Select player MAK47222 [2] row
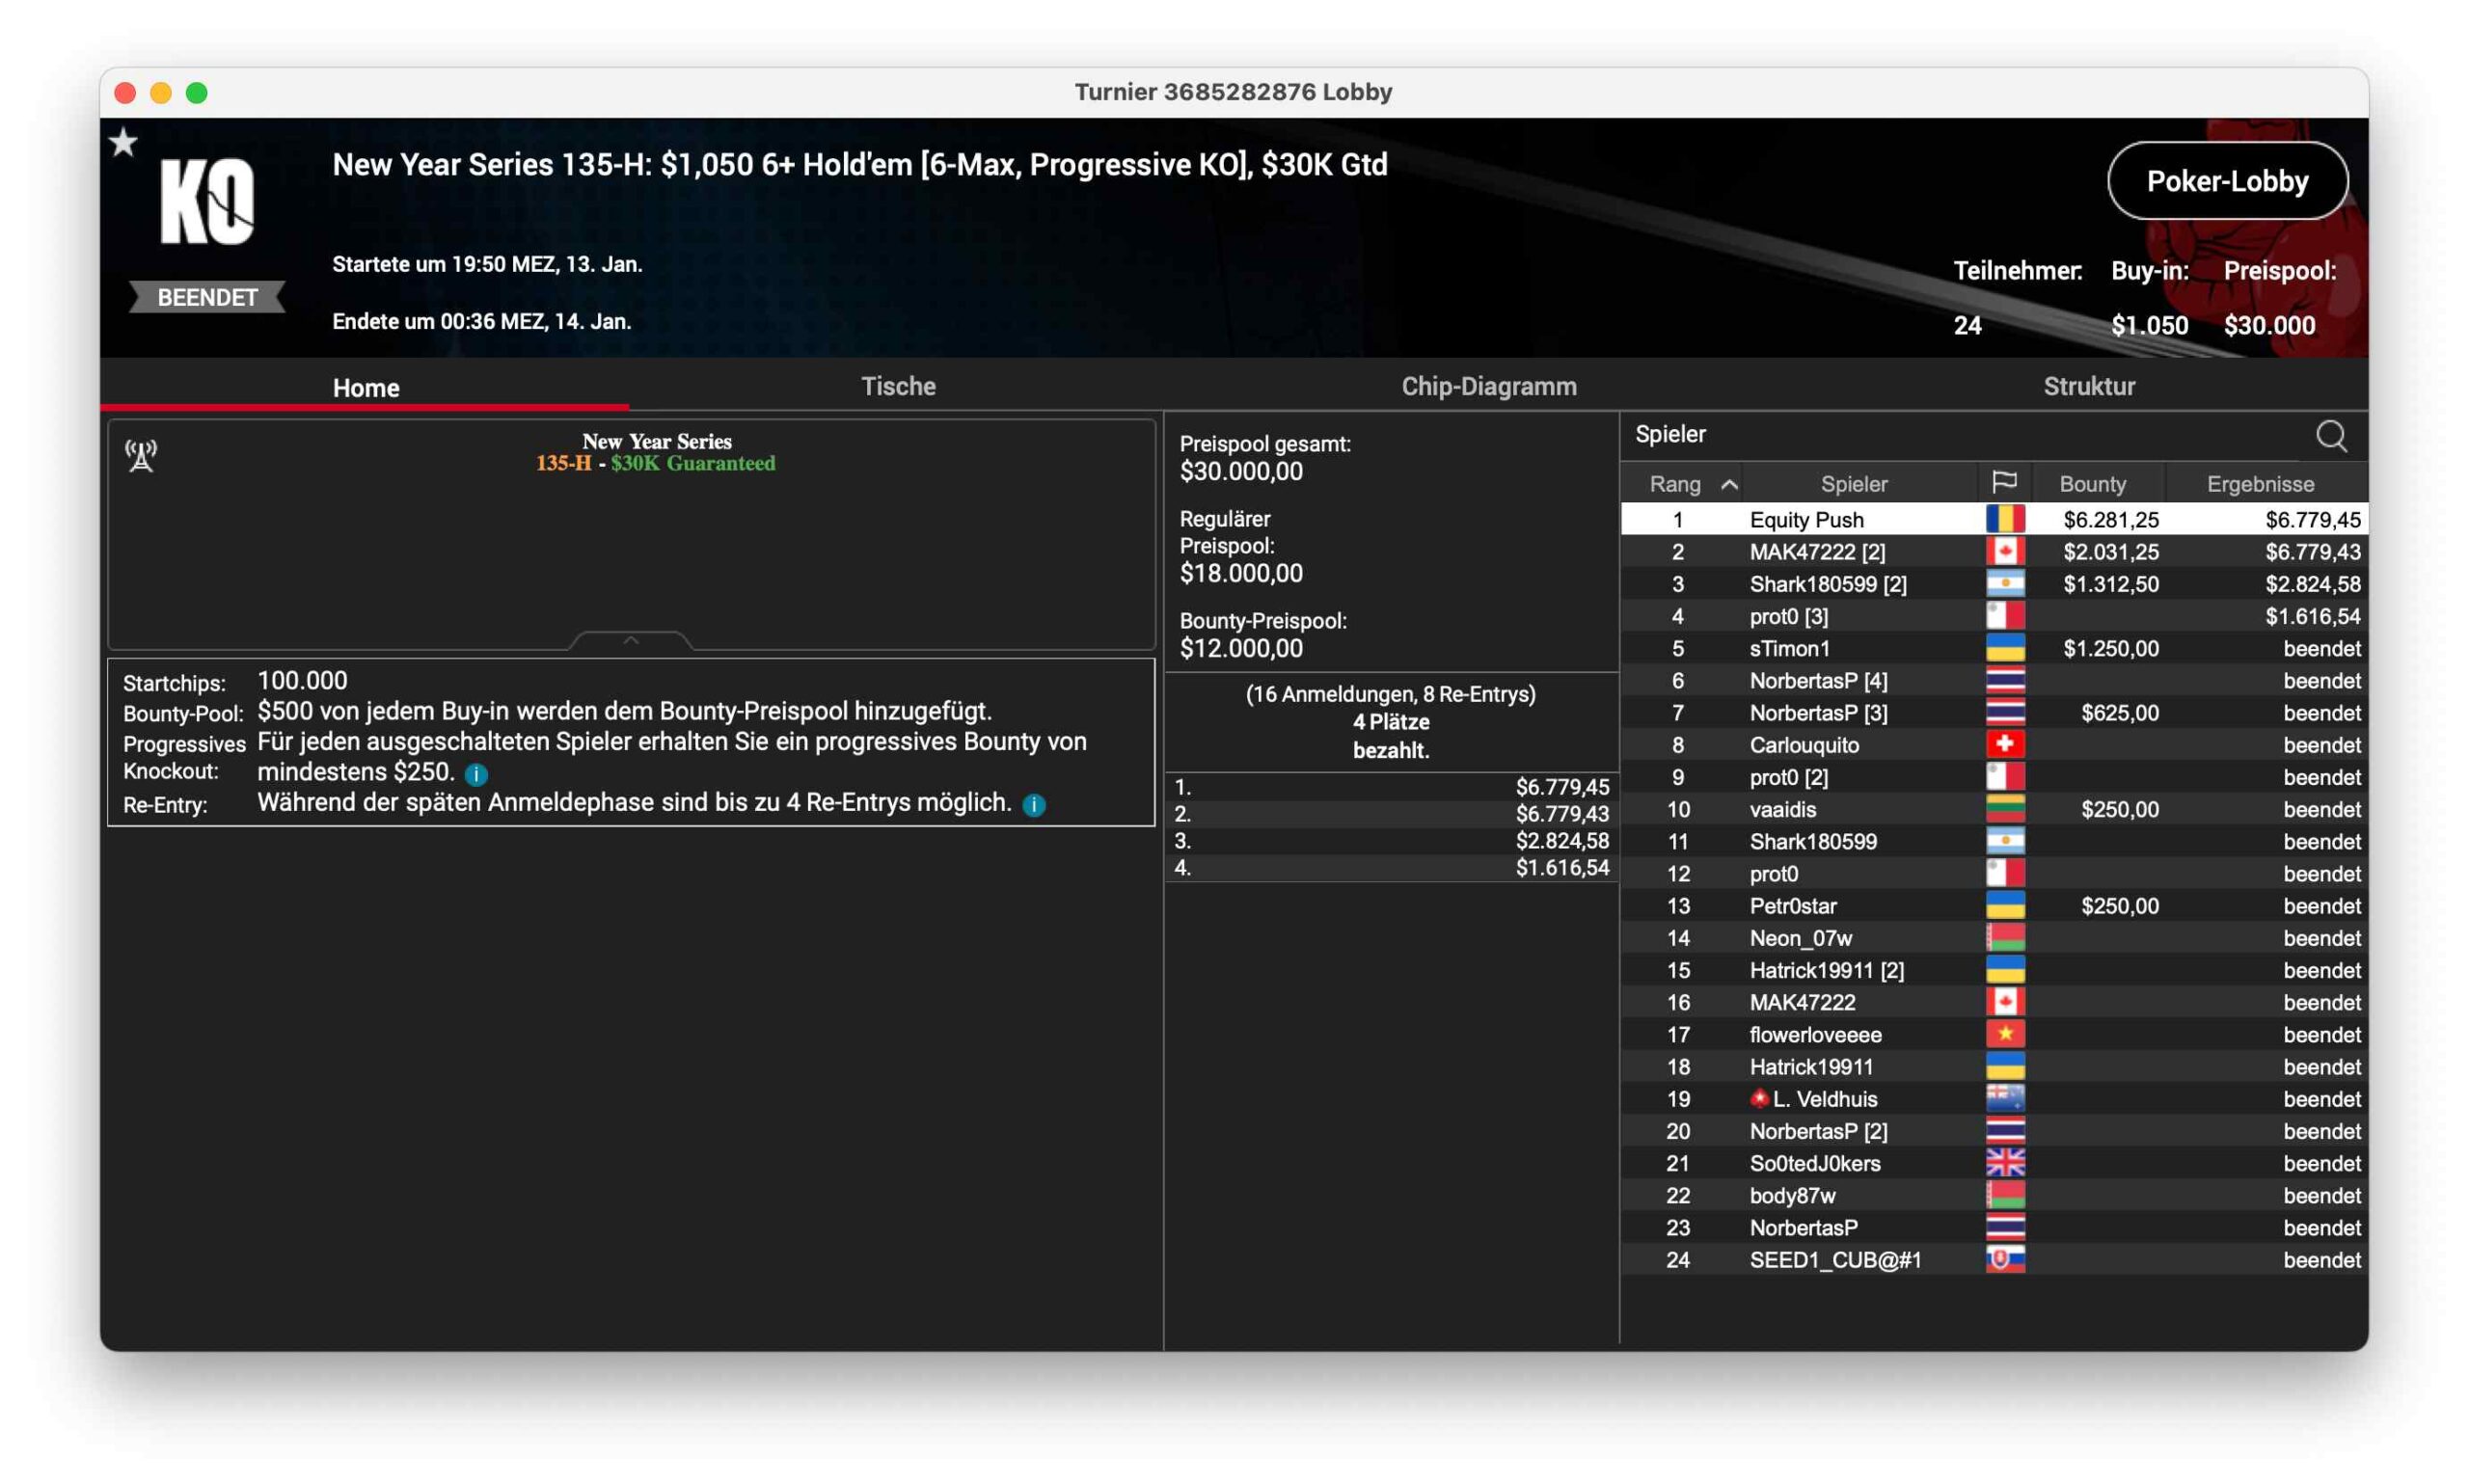Viewport: 2469px width, 1484px height. click(1816, 552)
